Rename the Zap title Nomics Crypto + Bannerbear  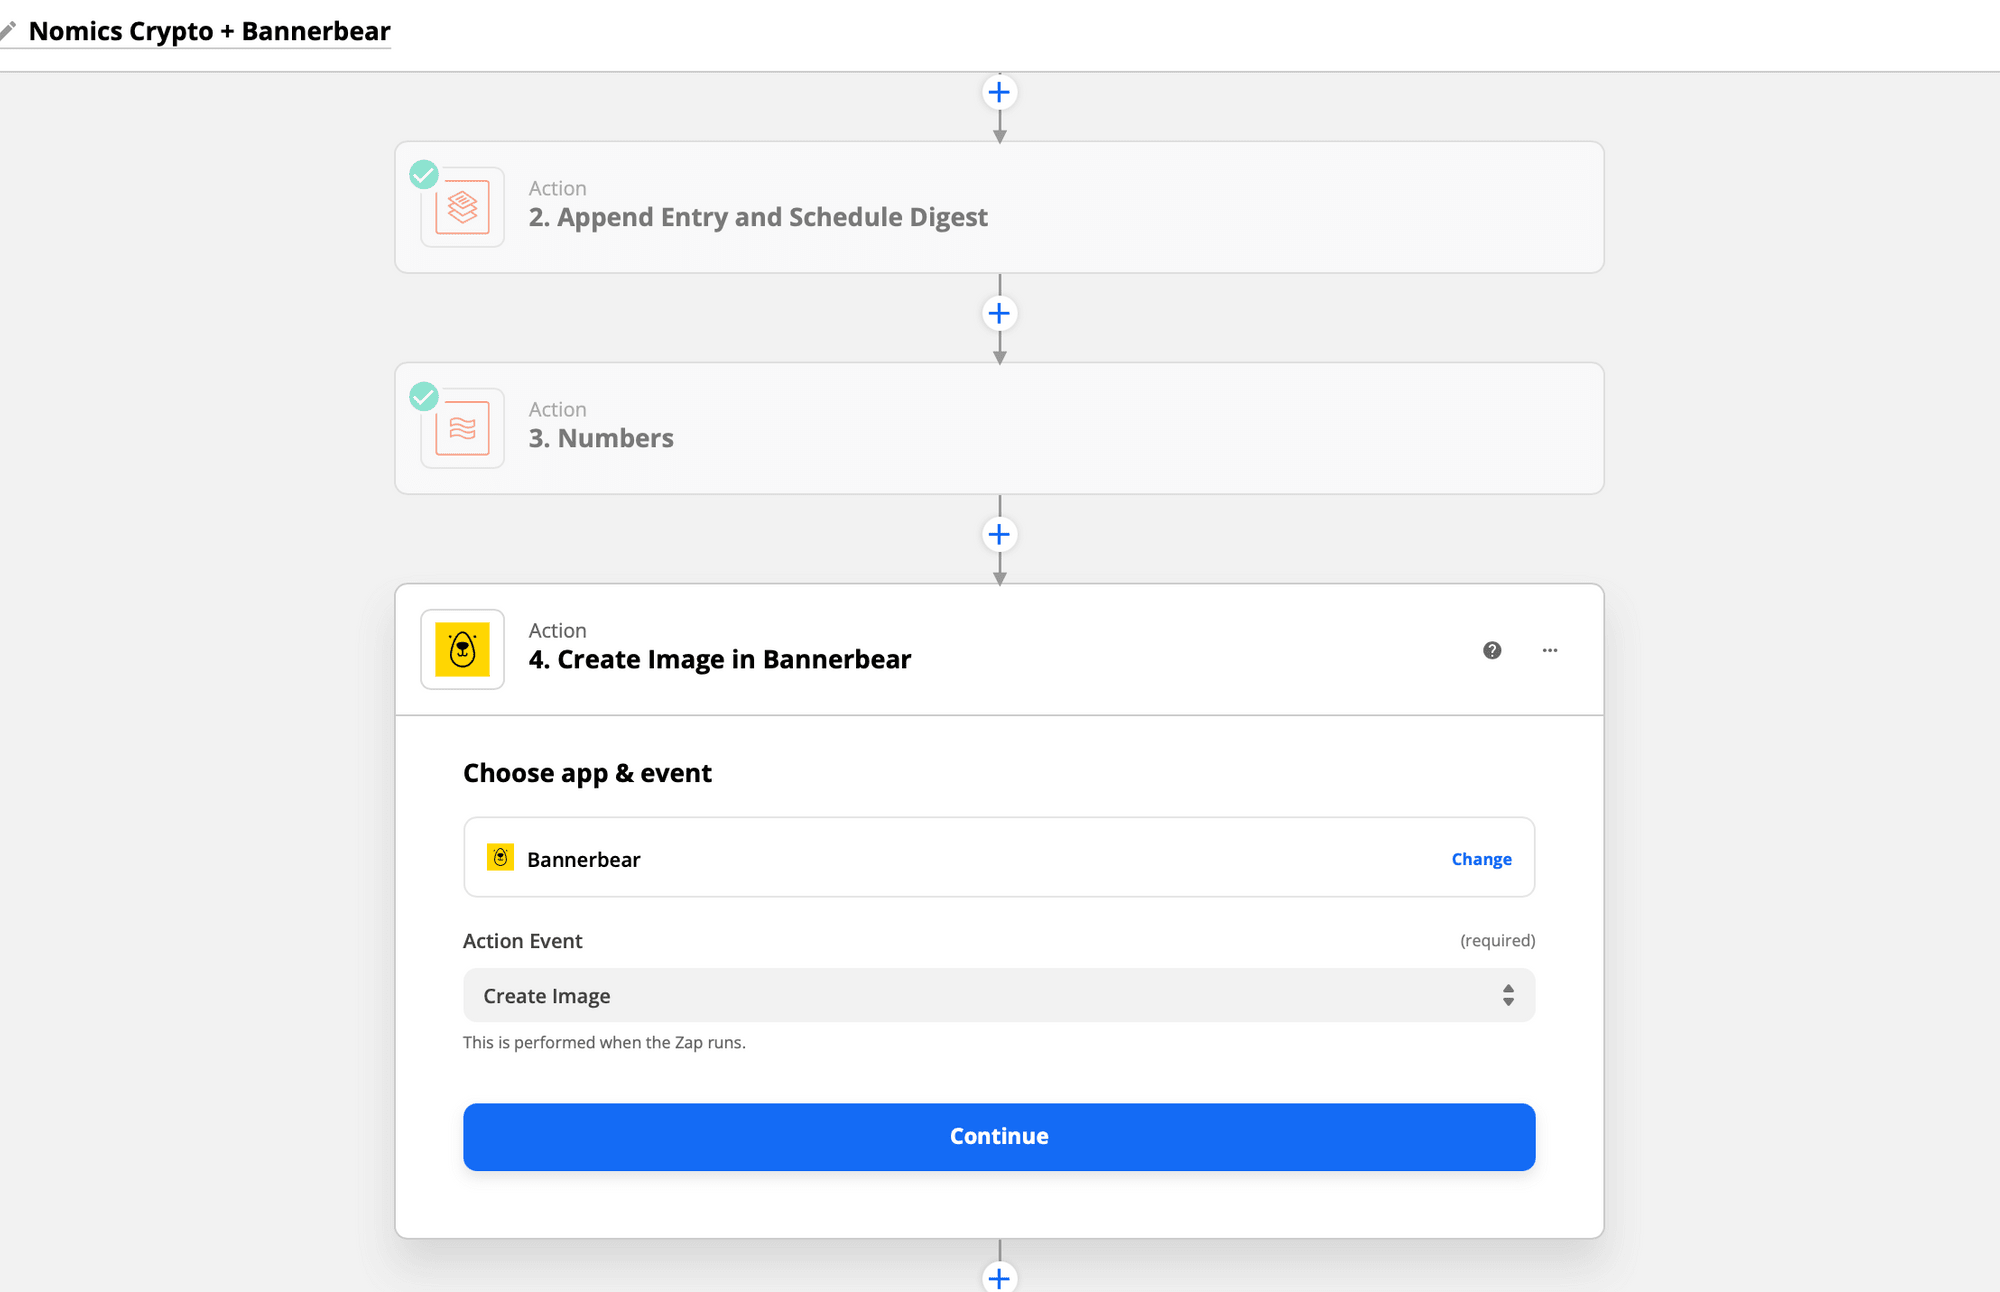[209, 31]
